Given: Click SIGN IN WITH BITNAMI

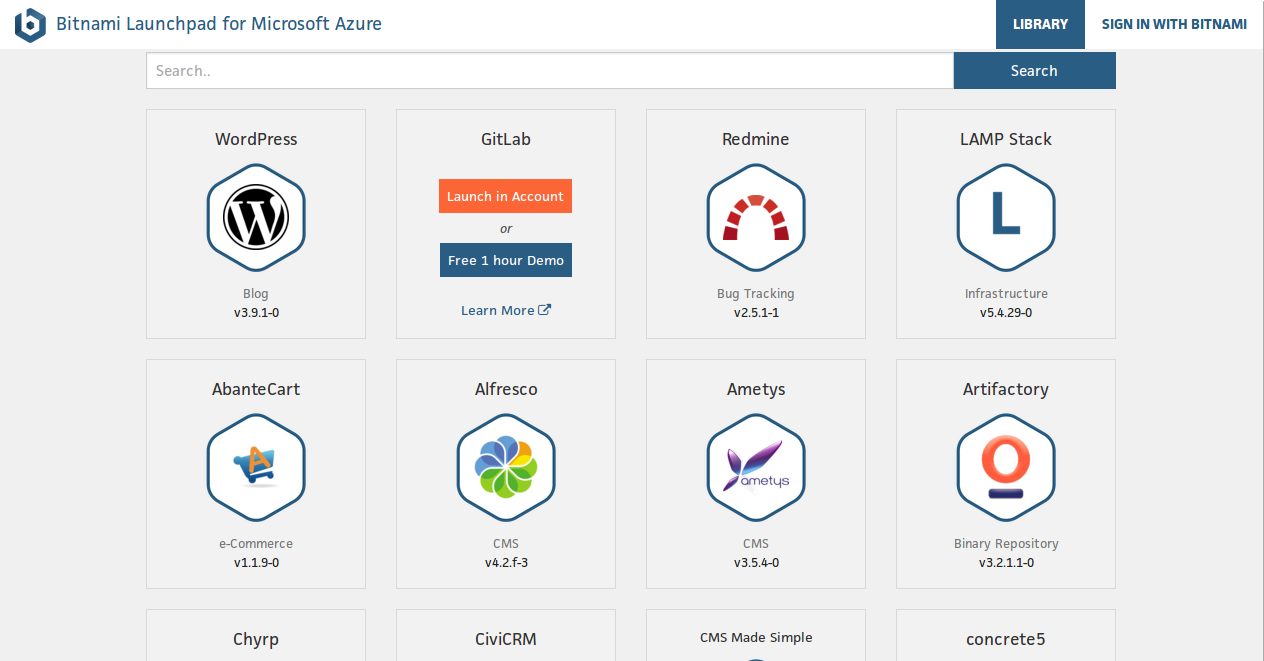Looking at the screenshot, I should pos(1174,24).
